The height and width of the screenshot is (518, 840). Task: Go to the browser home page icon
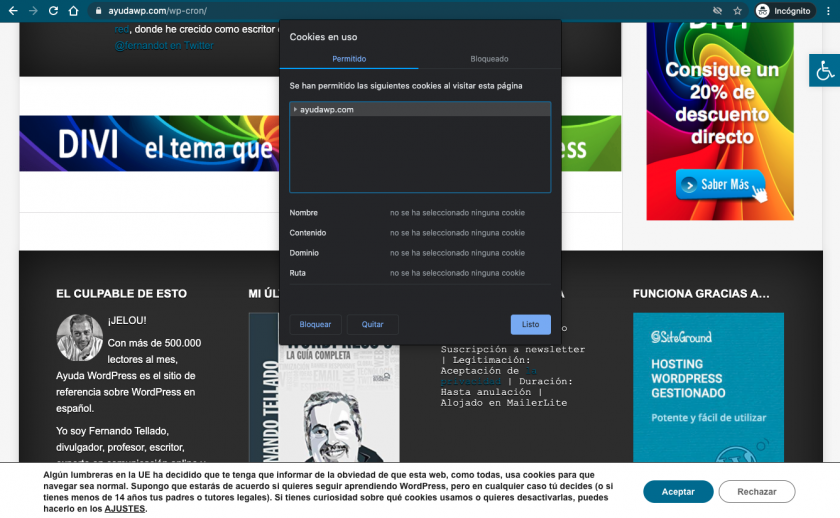coord(74,10)
